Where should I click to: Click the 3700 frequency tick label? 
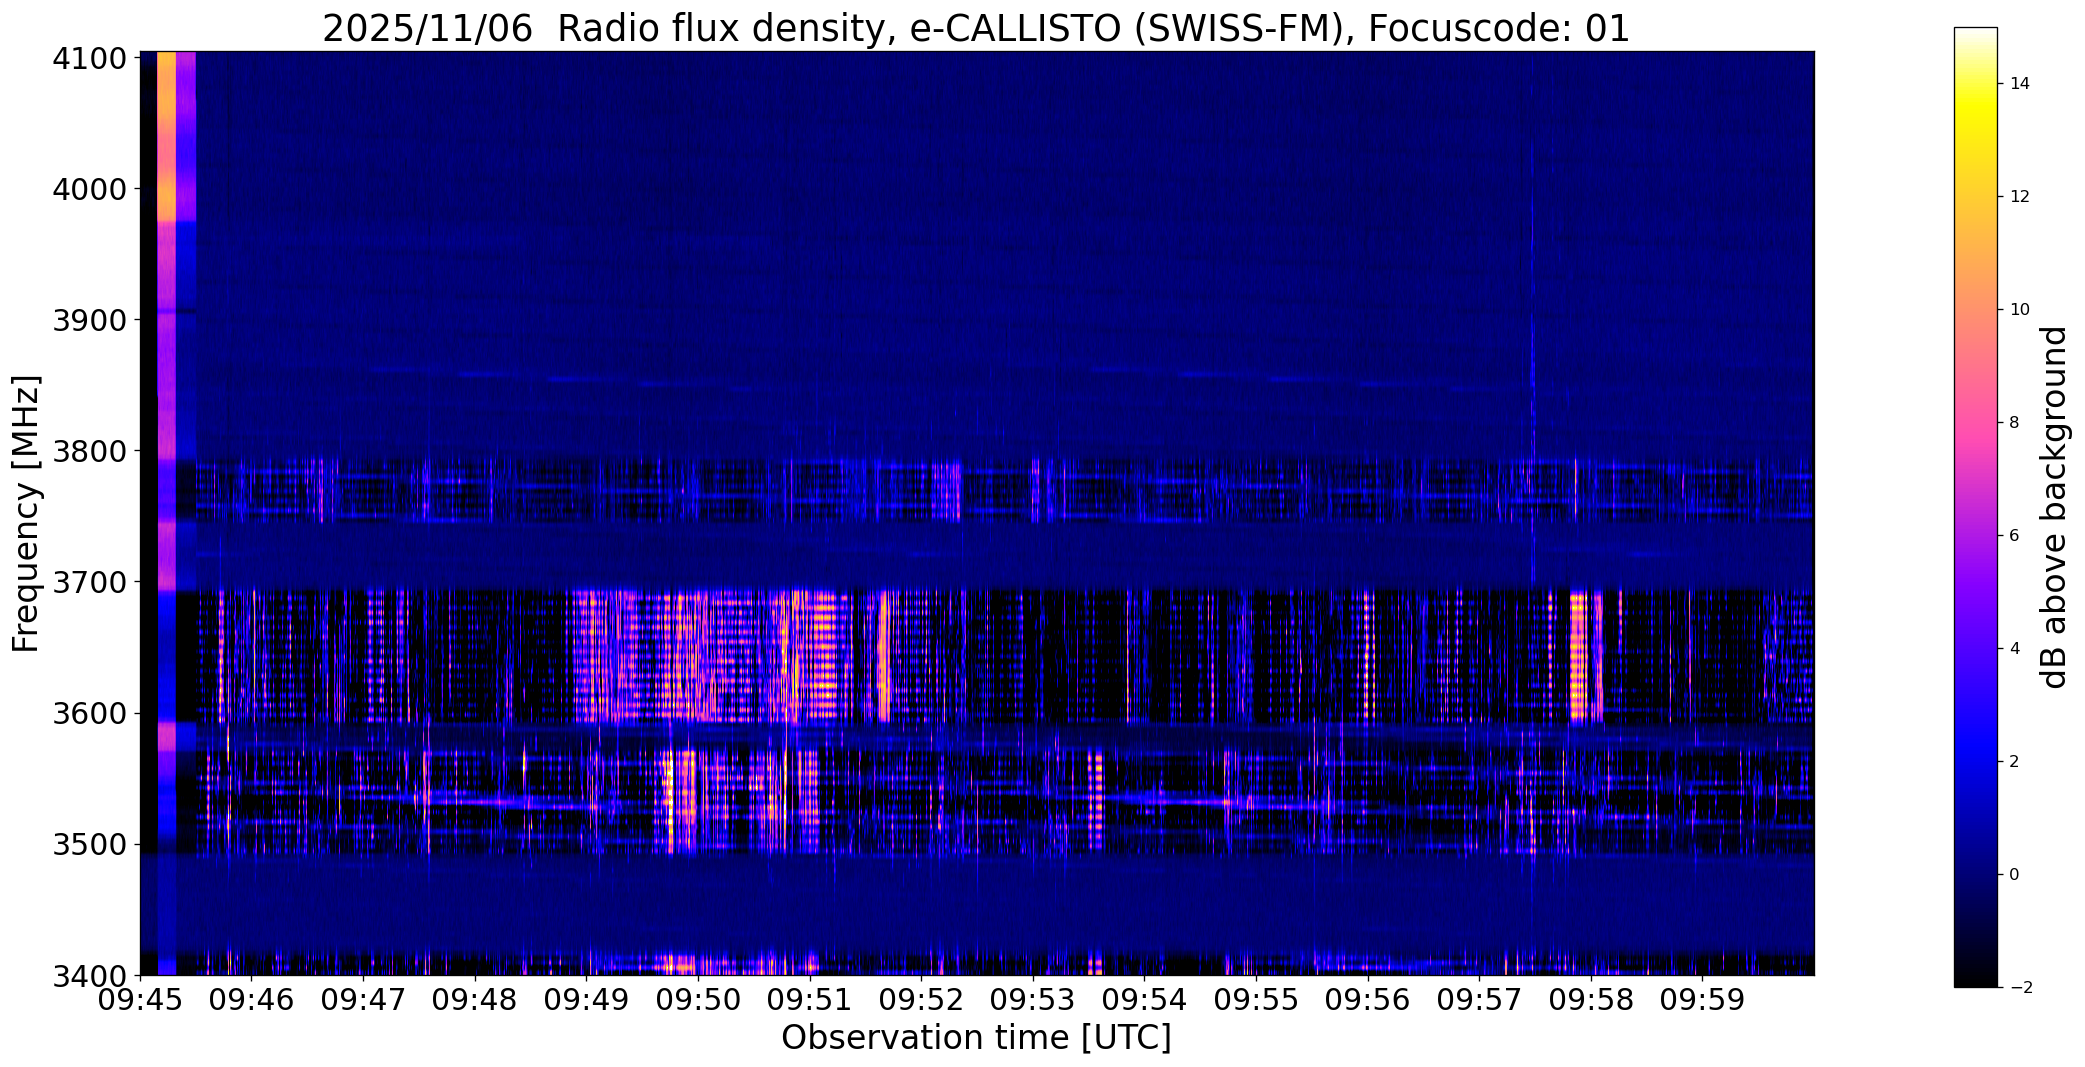(x=89, y=582)
